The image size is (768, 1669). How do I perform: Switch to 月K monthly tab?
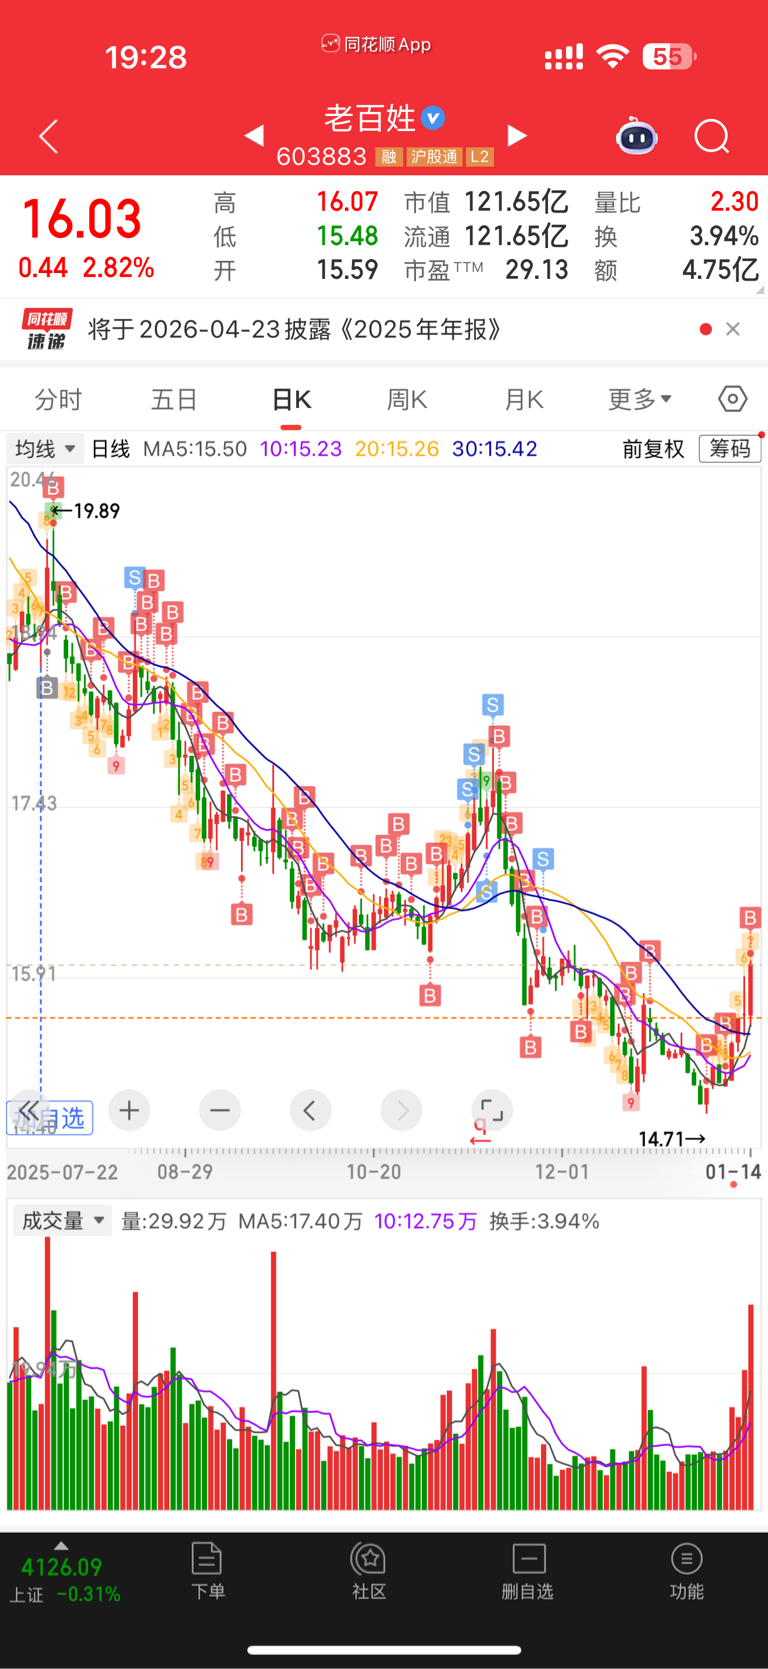pyautogui.click(x=523, y=400)
